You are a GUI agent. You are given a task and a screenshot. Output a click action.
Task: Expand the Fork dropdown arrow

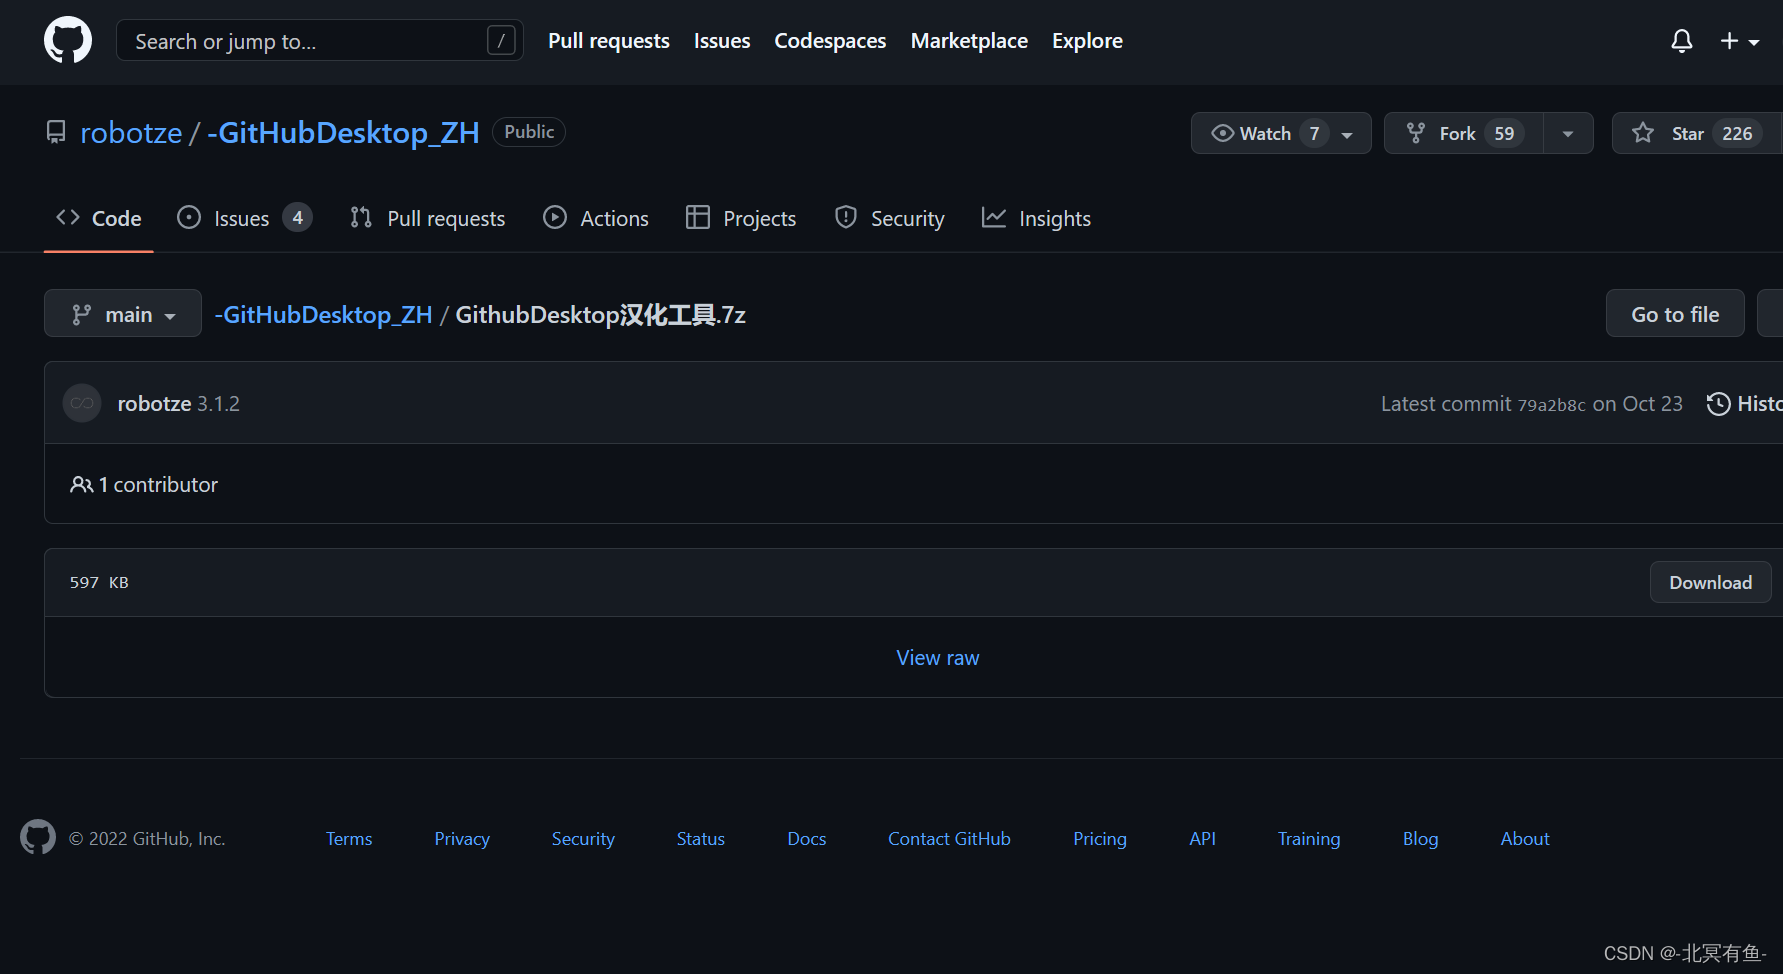coord(1568,133)
